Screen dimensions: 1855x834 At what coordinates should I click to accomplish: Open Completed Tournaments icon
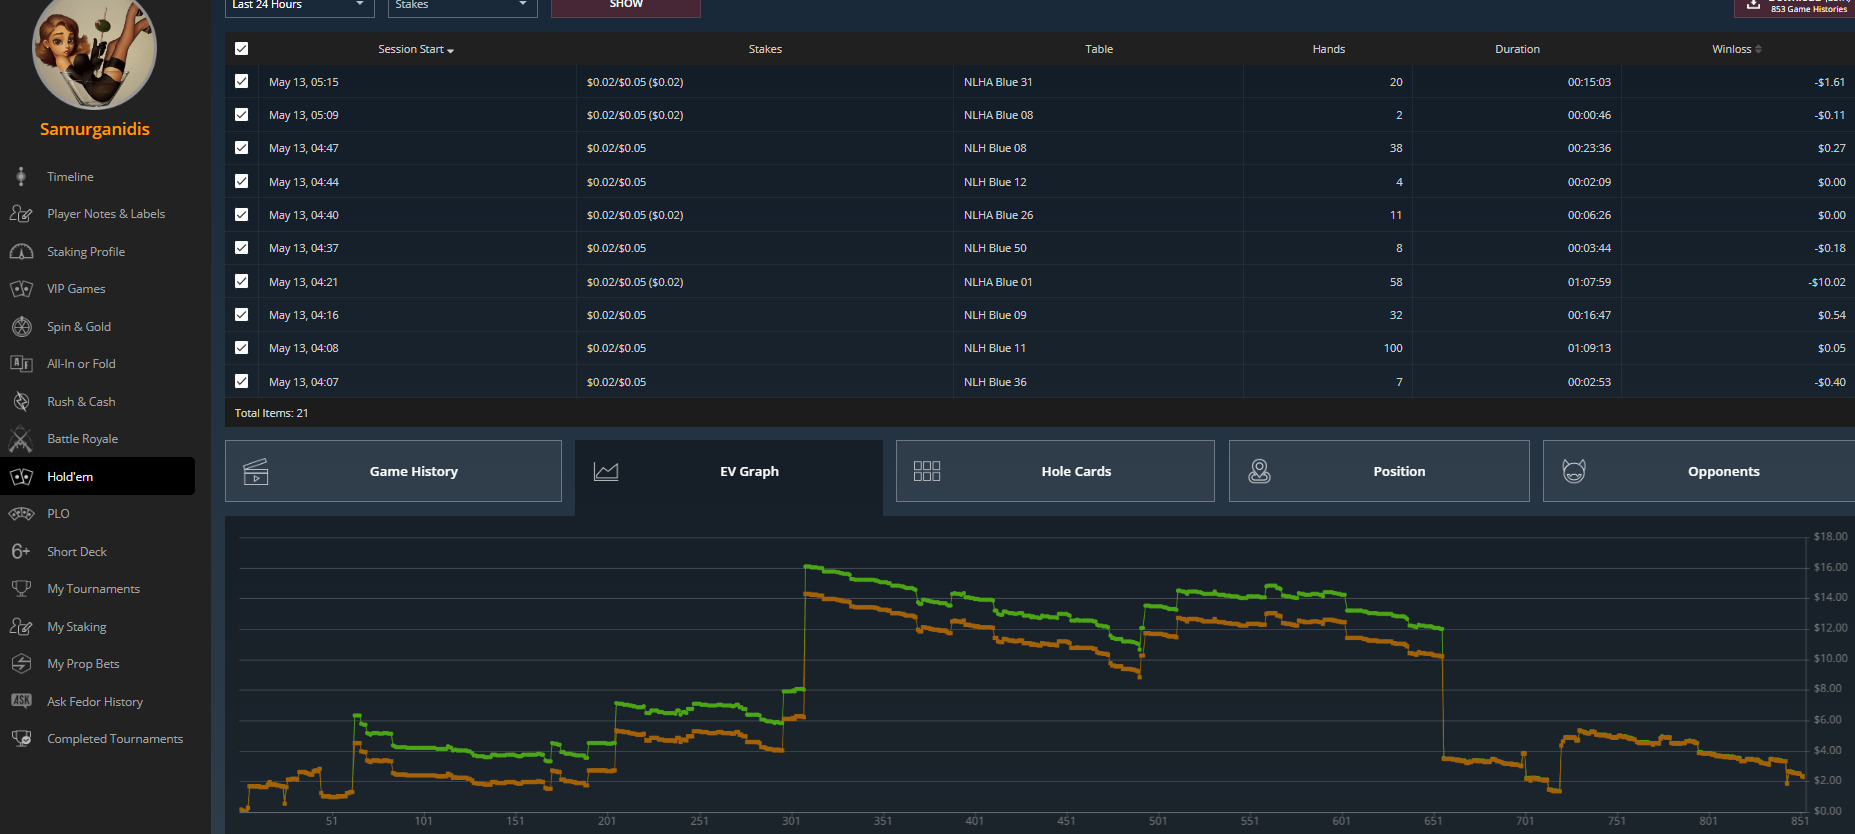click(21, 739)
